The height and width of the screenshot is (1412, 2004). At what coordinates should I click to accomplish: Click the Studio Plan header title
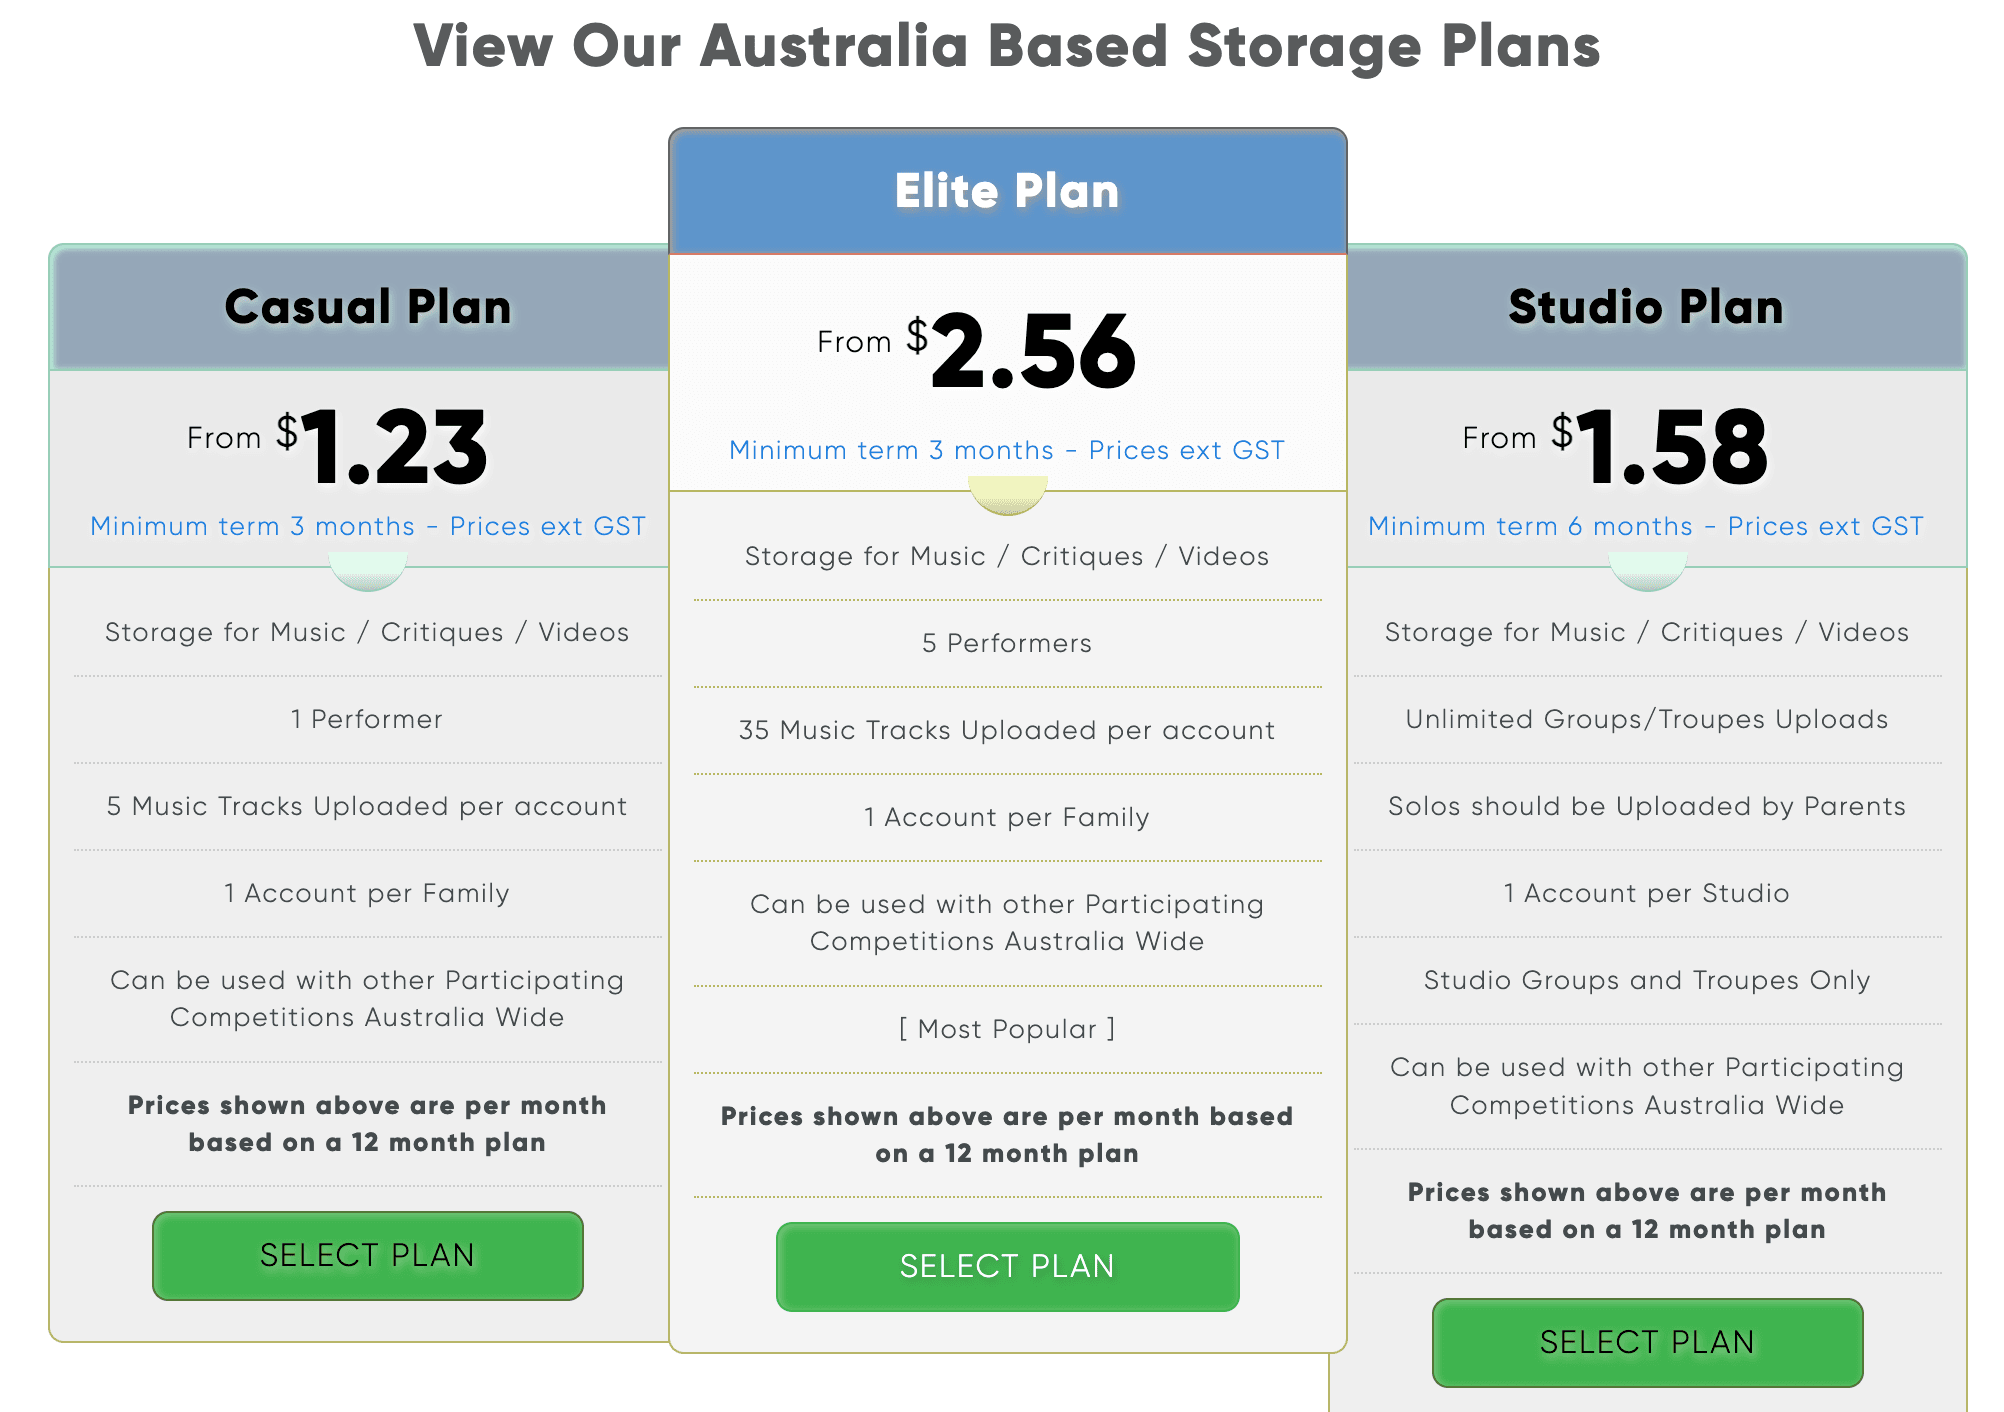pos(1646,307)
